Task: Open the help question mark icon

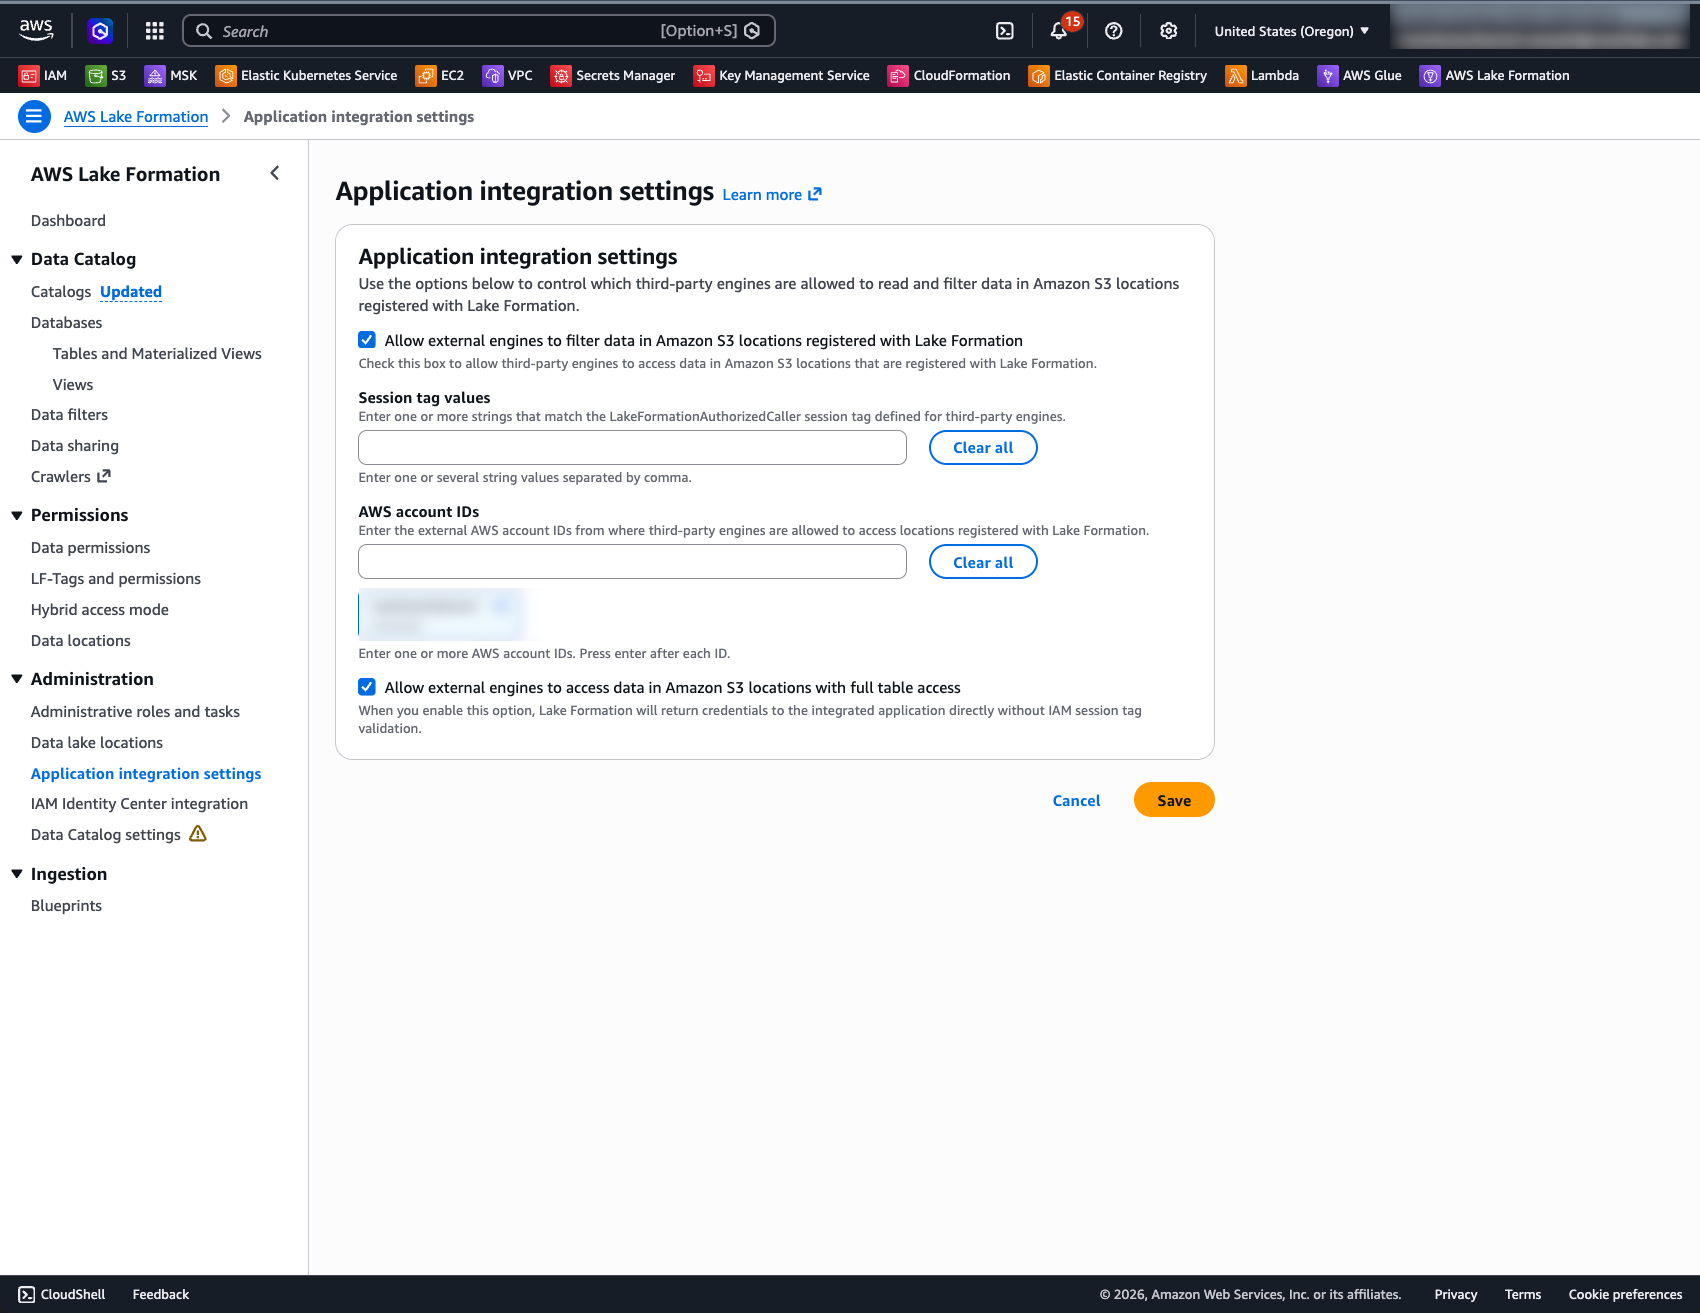Action: pyautogui.click(x=1113, y=31)
